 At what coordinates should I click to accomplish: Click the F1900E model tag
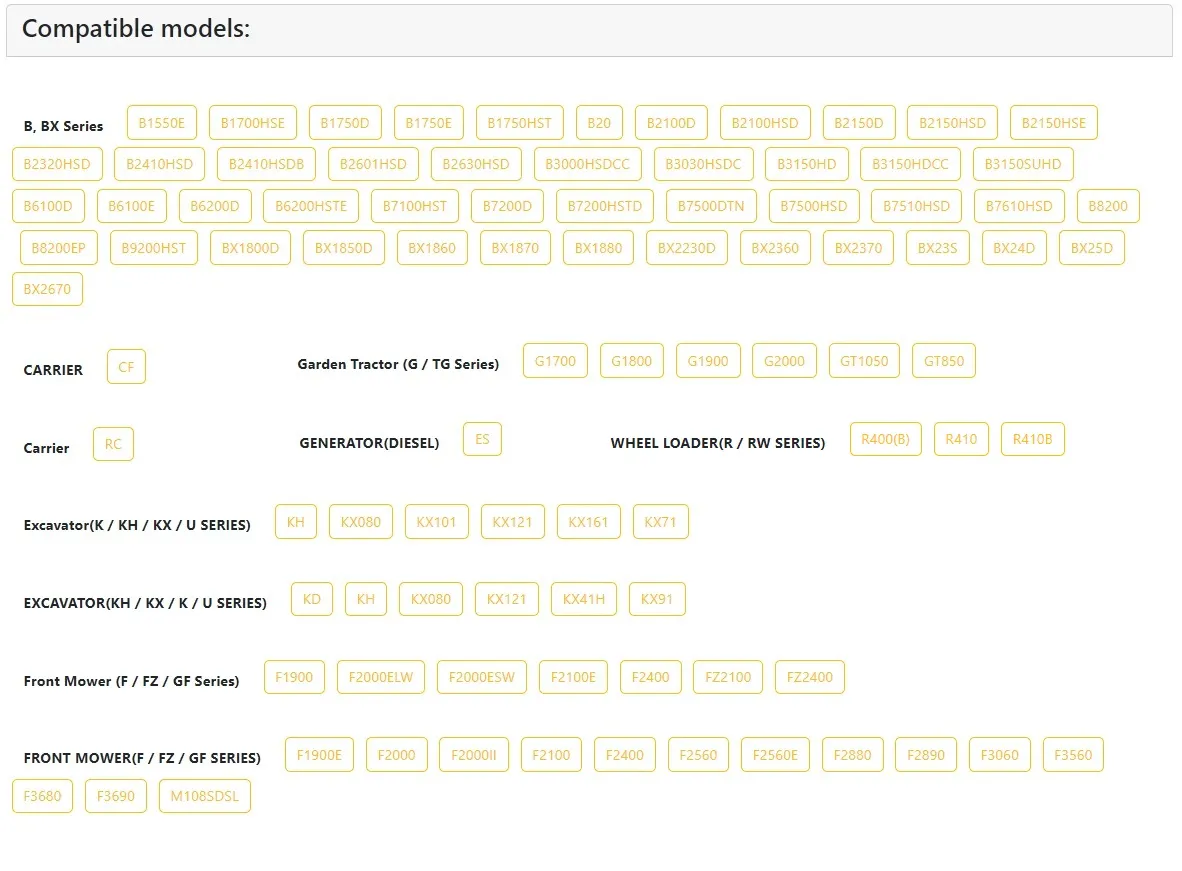(320, 755)
